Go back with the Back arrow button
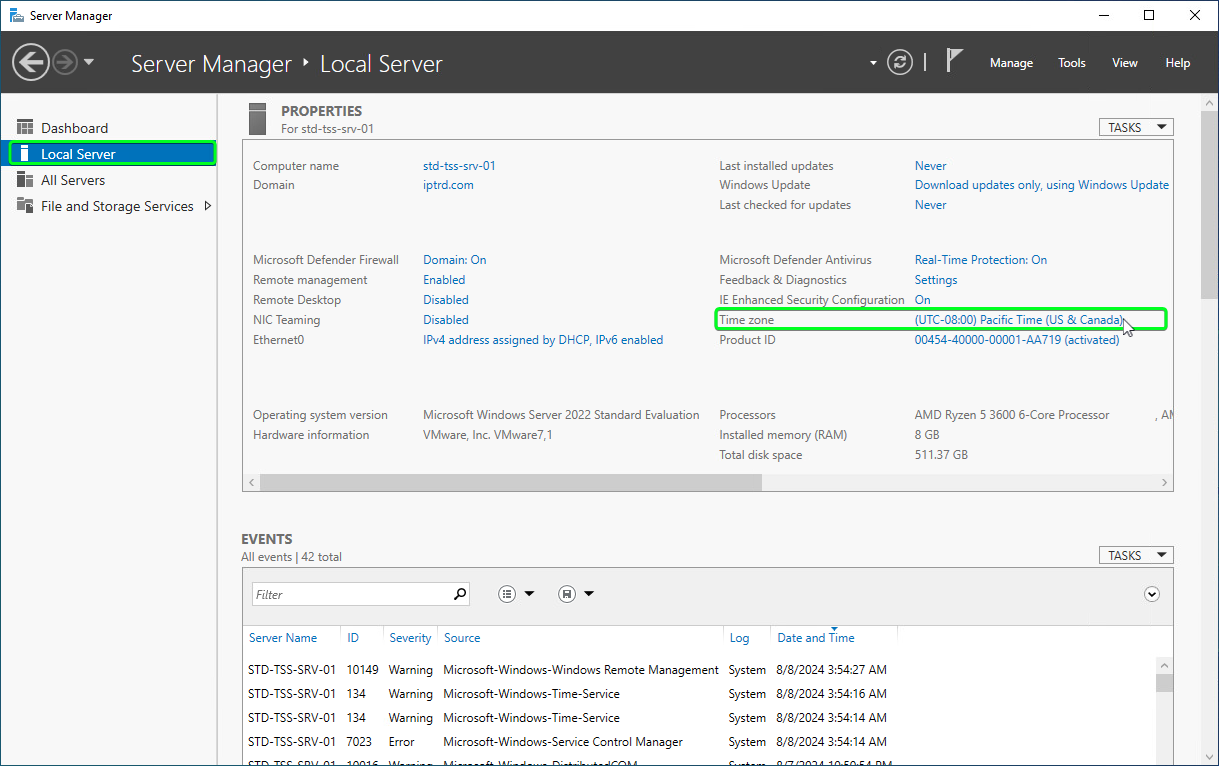 pos(31,63)
